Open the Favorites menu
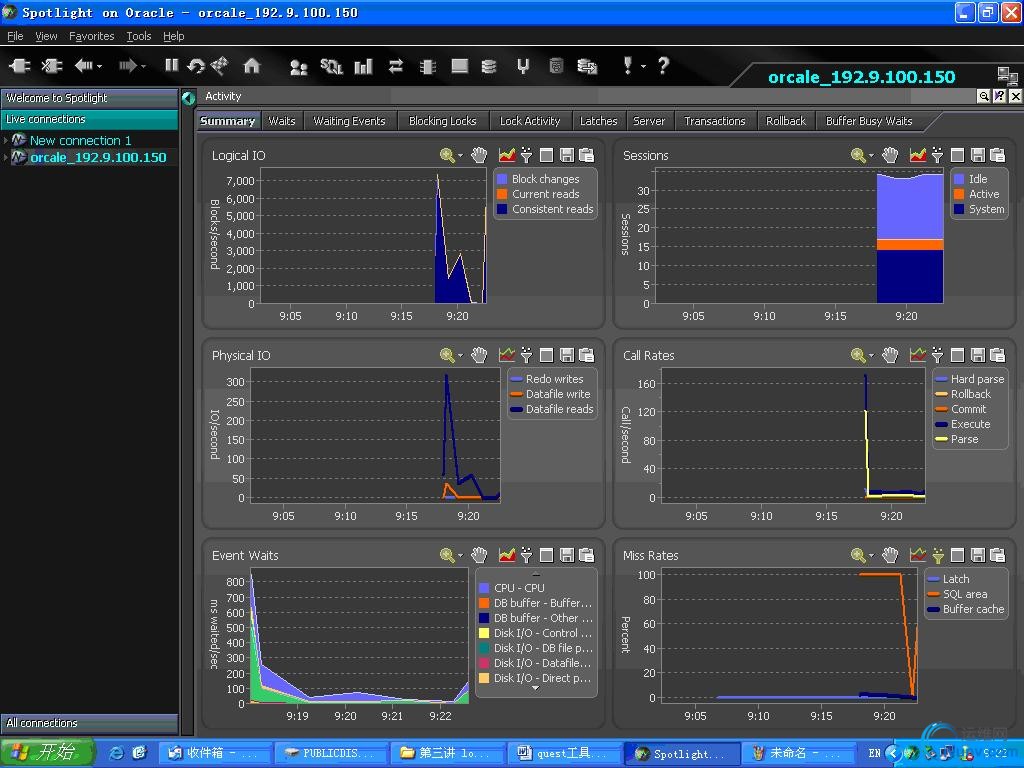Viewport: 1024px width, 768px height. pyautogui.click(x=91, y=36)
